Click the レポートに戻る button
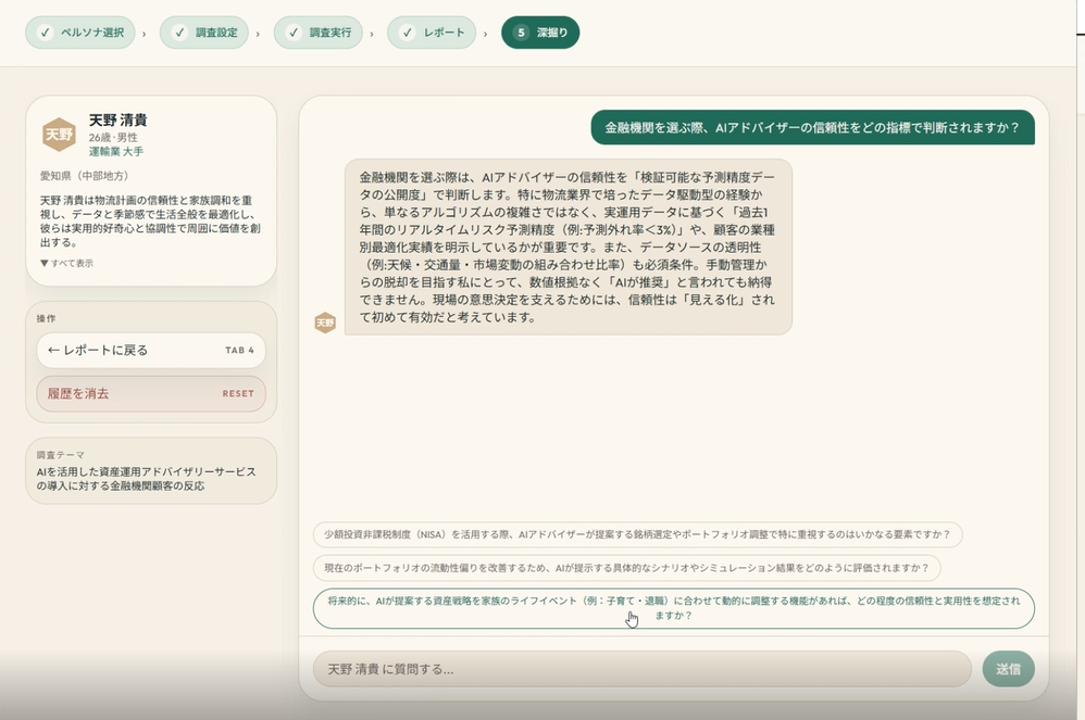The width and height of the screenshot is (1085, 720). [x=151, y=350]
